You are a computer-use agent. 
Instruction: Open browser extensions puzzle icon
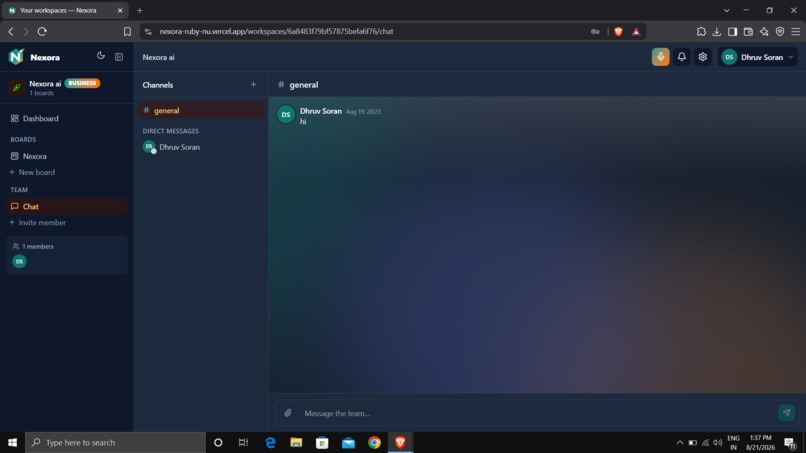click(701, 31)
